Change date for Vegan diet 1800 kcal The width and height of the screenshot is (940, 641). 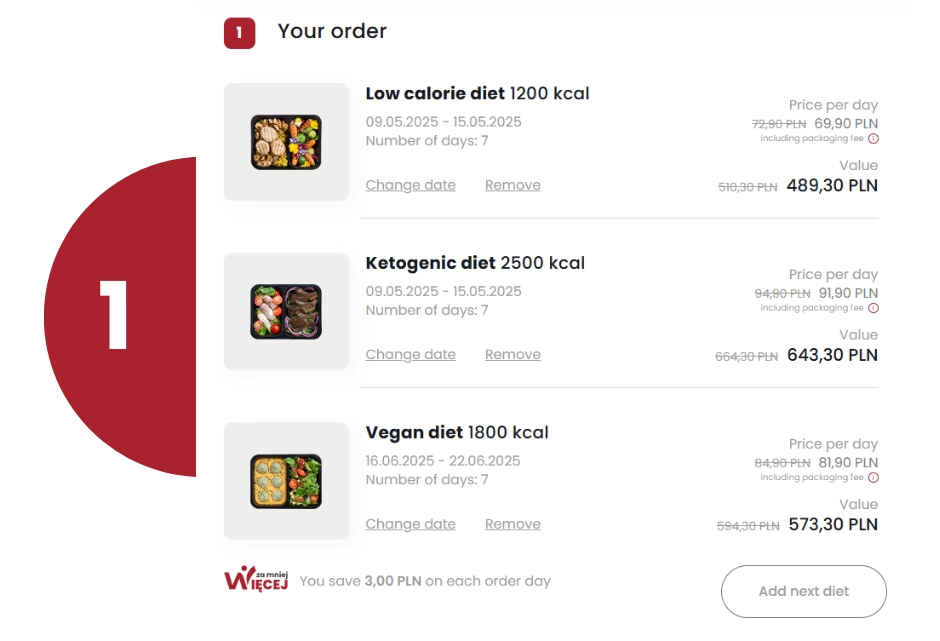[411, 524]
